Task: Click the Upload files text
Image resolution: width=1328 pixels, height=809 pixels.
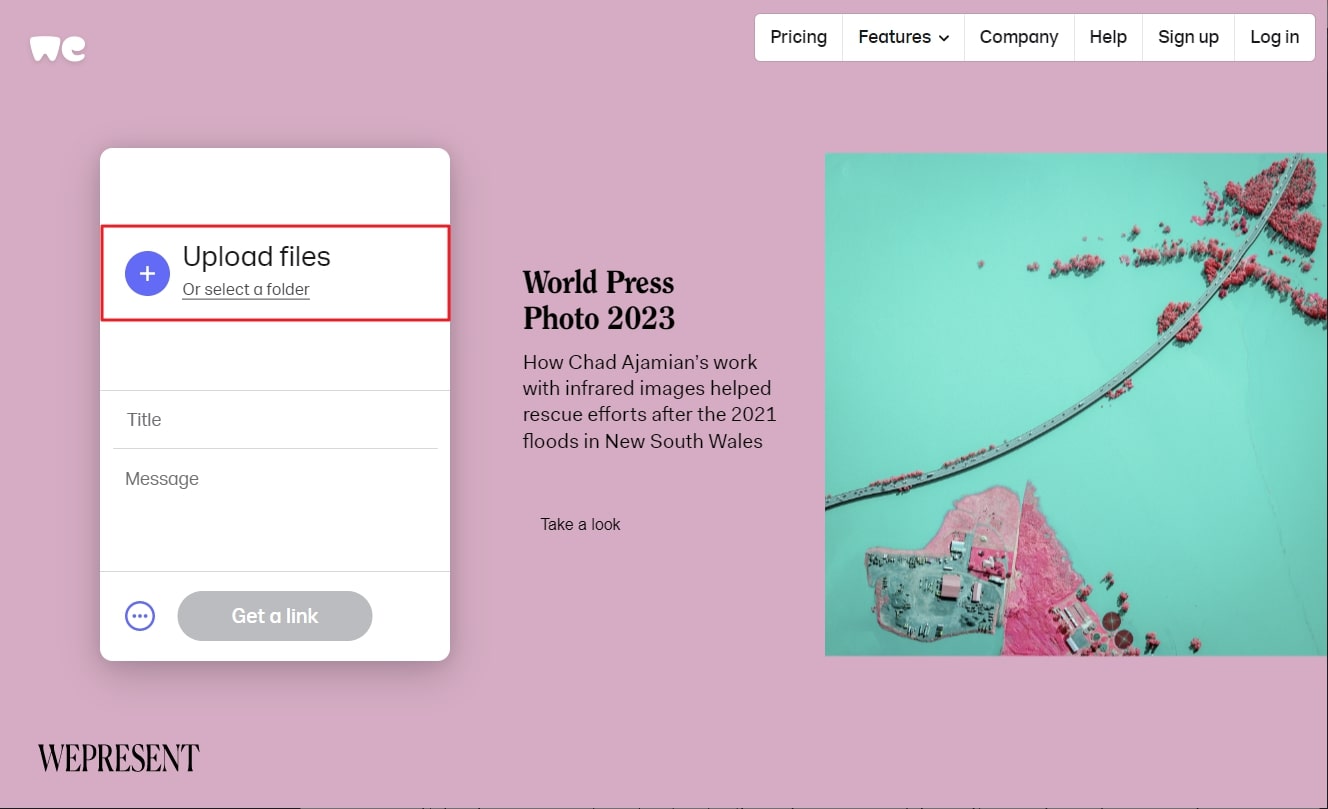Action: (256, 257)
